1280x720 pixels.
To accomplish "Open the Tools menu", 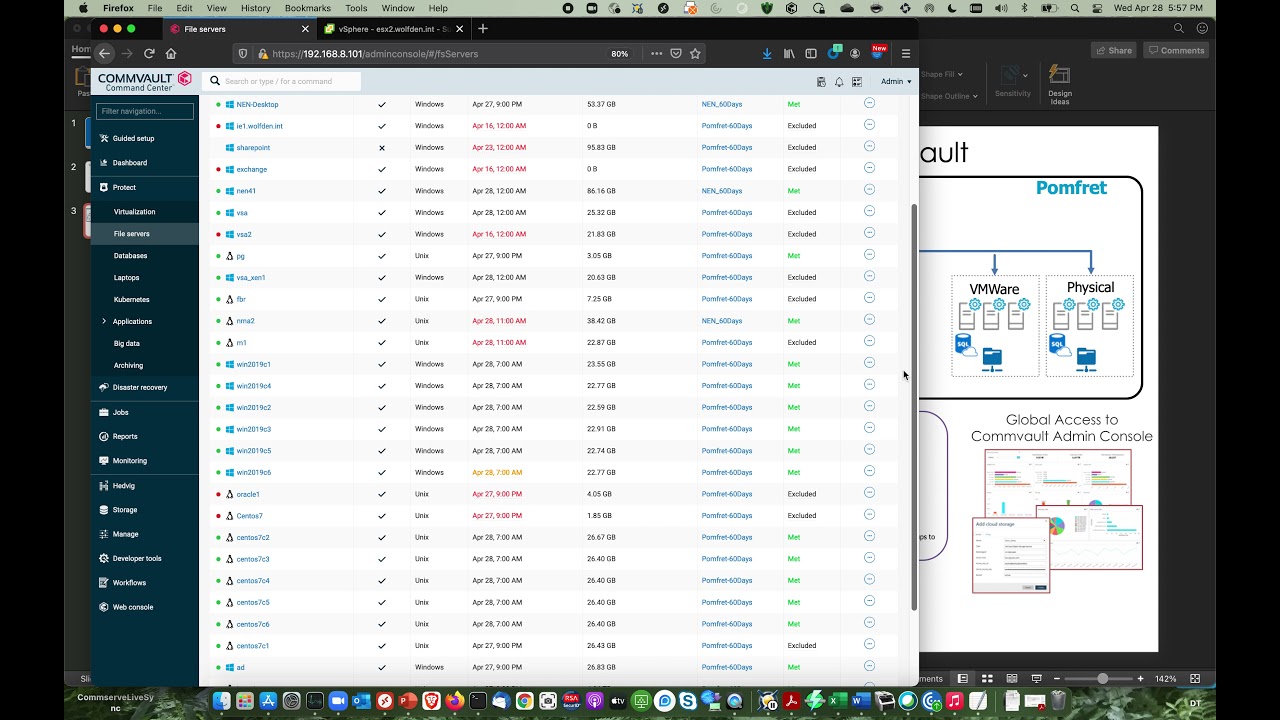I will coord(356,8).
